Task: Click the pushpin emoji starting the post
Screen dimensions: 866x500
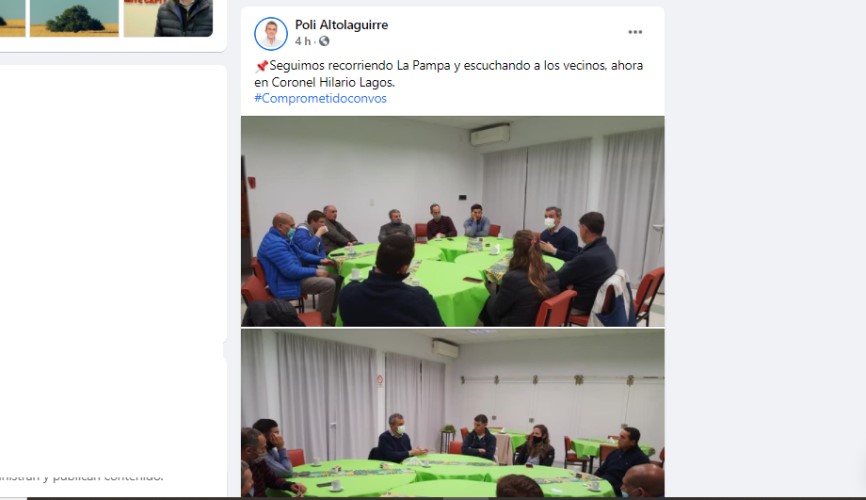Action: point(261,66)
